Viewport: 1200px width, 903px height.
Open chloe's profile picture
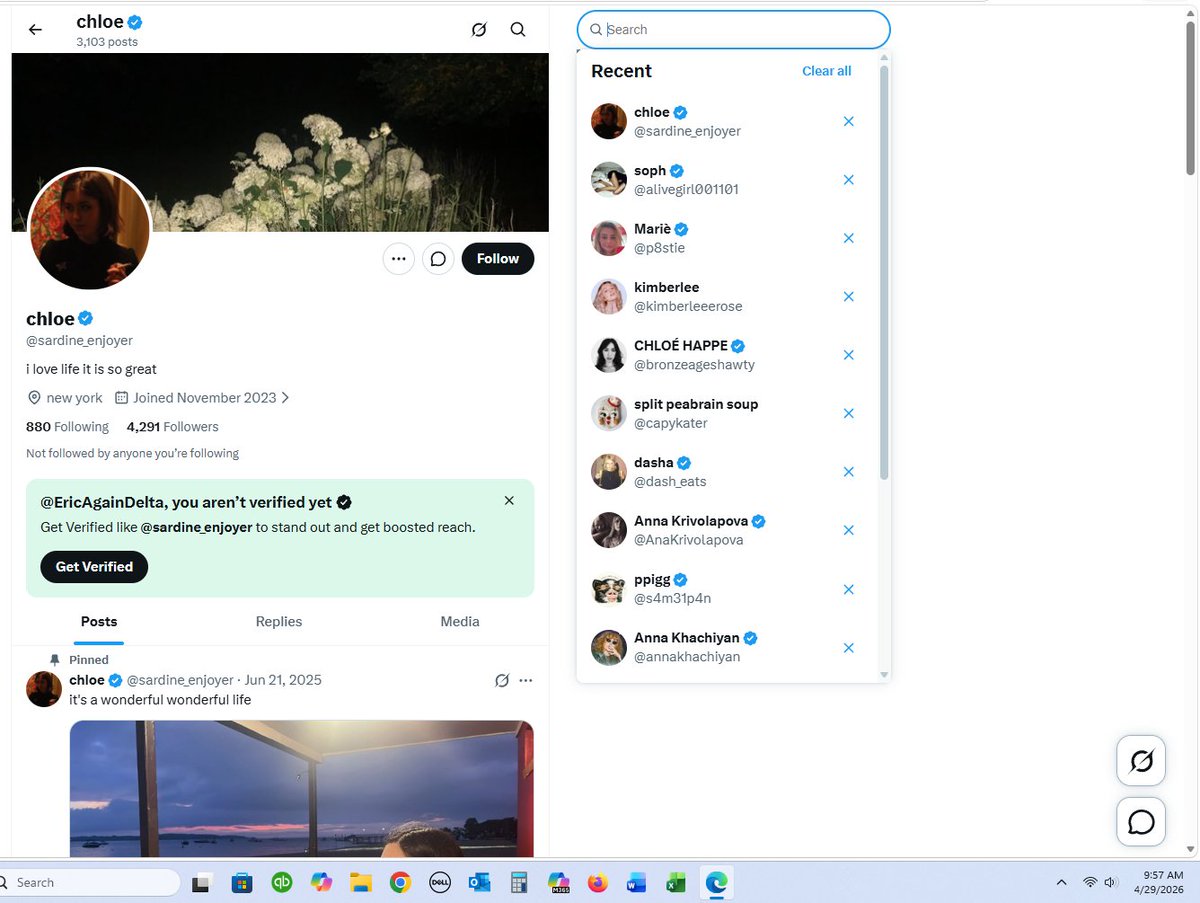point(90,229)
